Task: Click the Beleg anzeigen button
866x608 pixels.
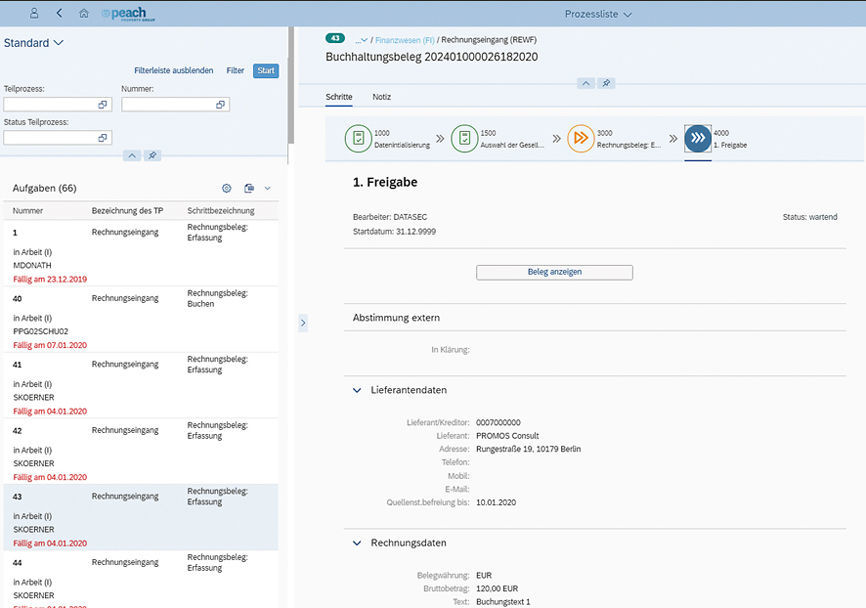Action: click(x=554, y=272)
